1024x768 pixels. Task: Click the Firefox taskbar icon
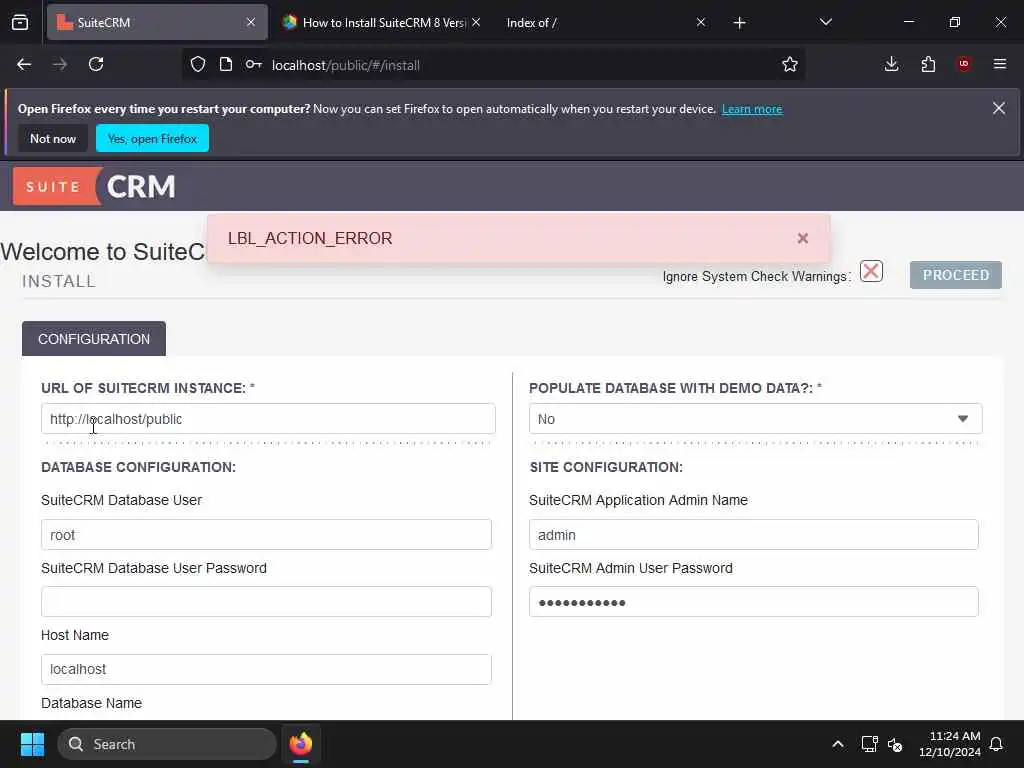(x=300, y=744)
